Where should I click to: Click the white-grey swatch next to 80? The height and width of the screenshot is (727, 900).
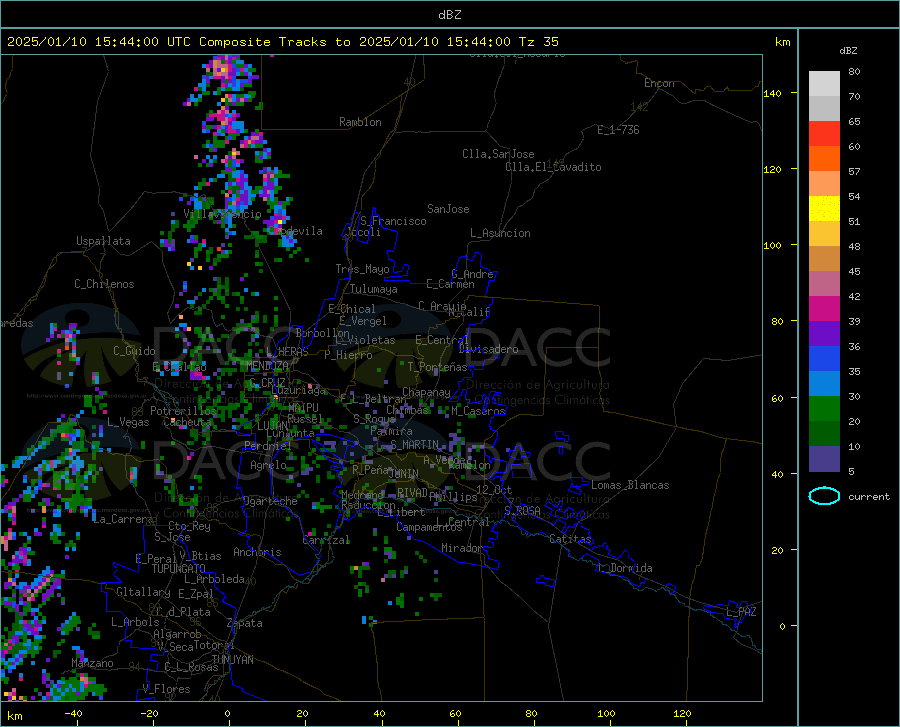click(824, 84)
